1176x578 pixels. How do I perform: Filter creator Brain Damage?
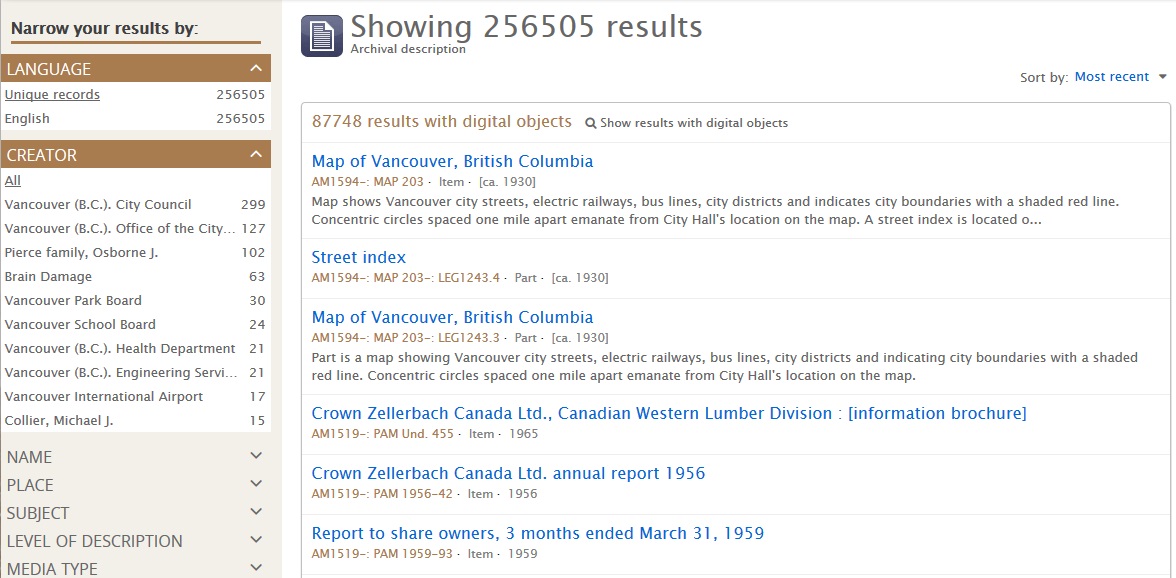[x=48, y=277]
